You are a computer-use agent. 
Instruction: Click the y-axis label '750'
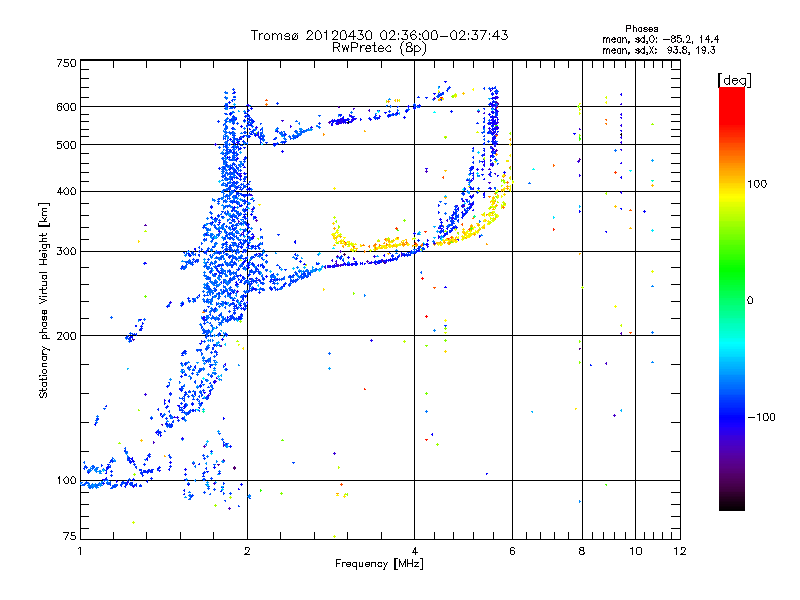[66, 63]
